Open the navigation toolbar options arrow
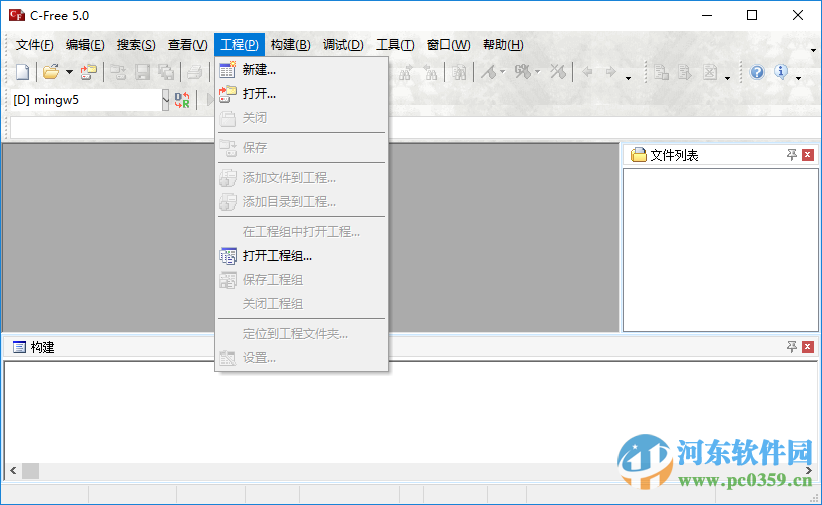The image size is (822, 505). 629,78
